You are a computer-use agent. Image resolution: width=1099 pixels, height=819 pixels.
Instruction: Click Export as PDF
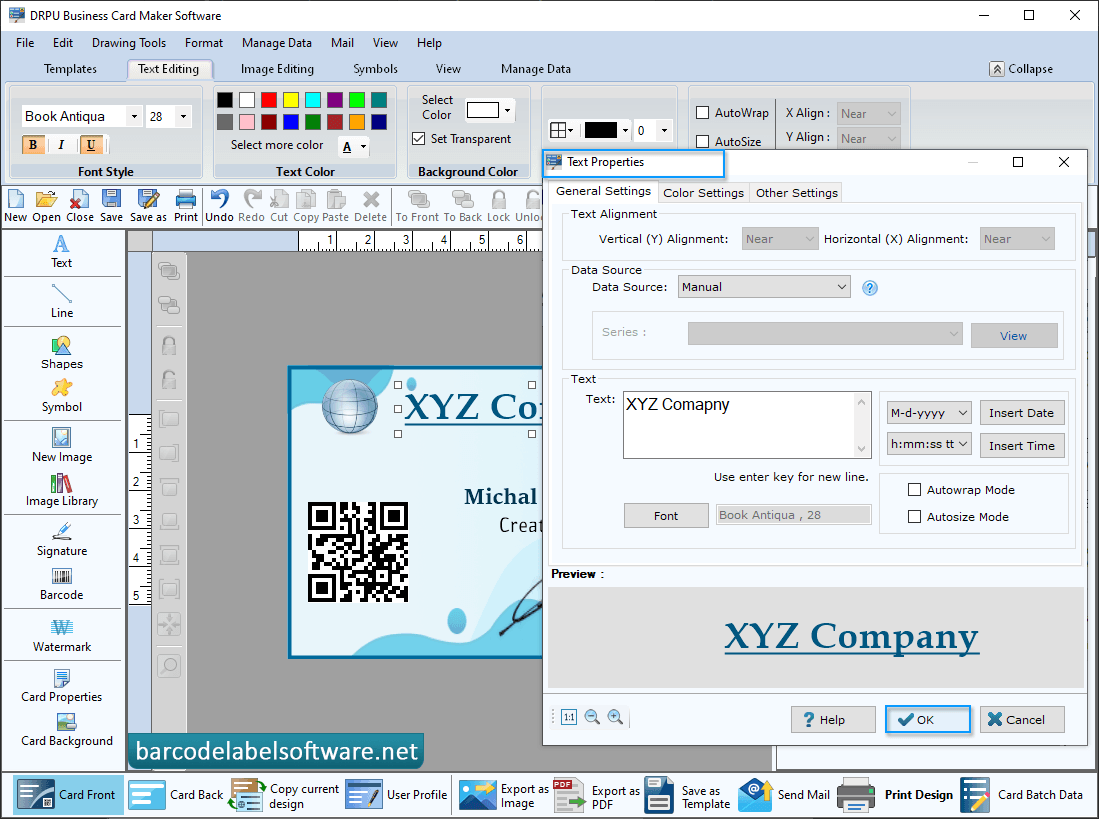(x=596, y=797)
